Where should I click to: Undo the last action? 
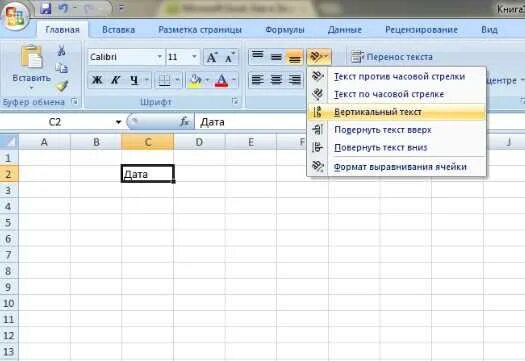pos(63,8)
